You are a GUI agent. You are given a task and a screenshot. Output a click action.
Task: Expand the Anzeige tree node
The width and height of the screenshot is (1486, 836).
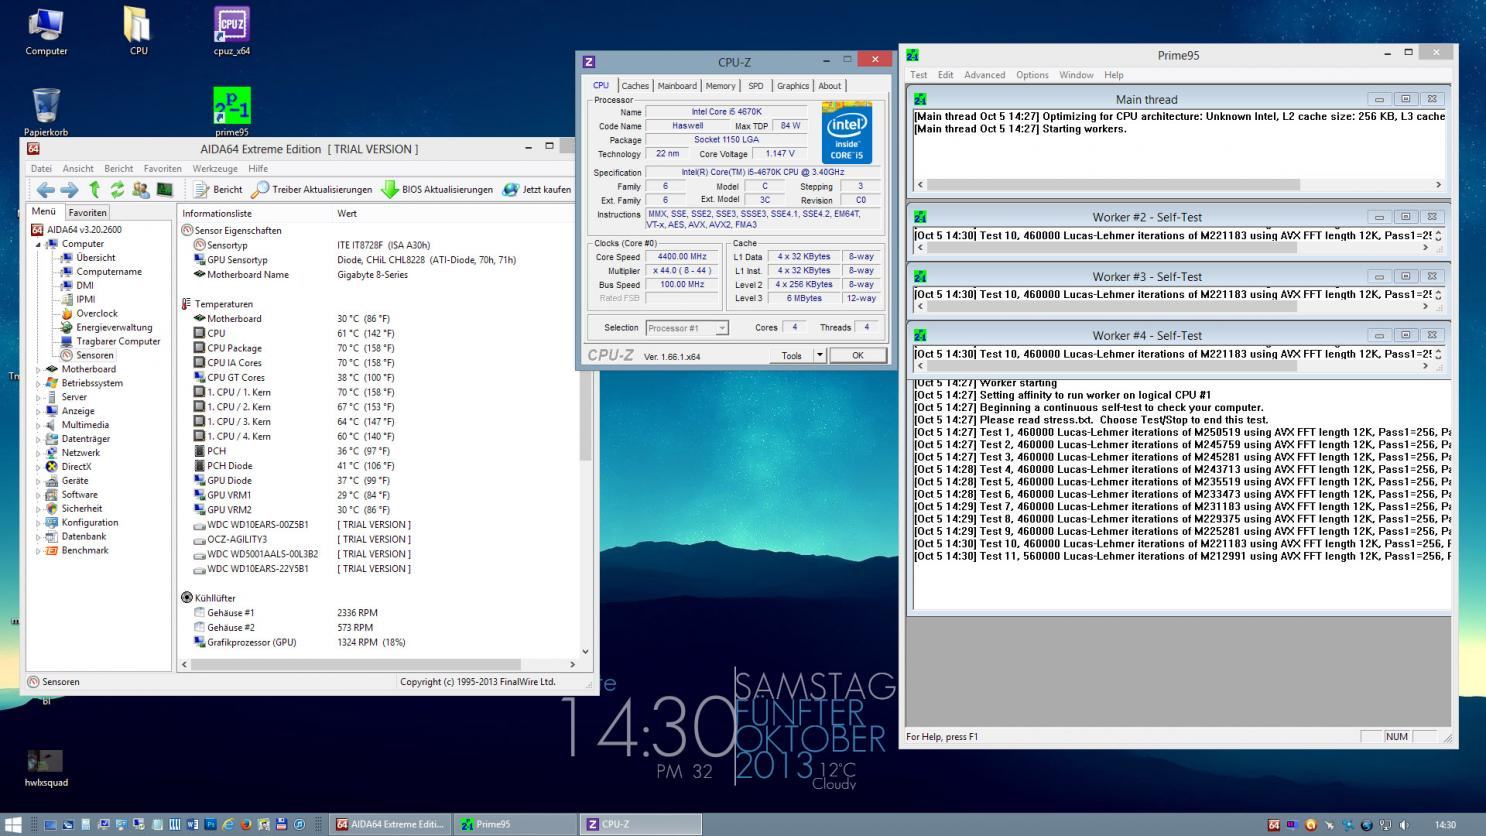tap(39, 411)
